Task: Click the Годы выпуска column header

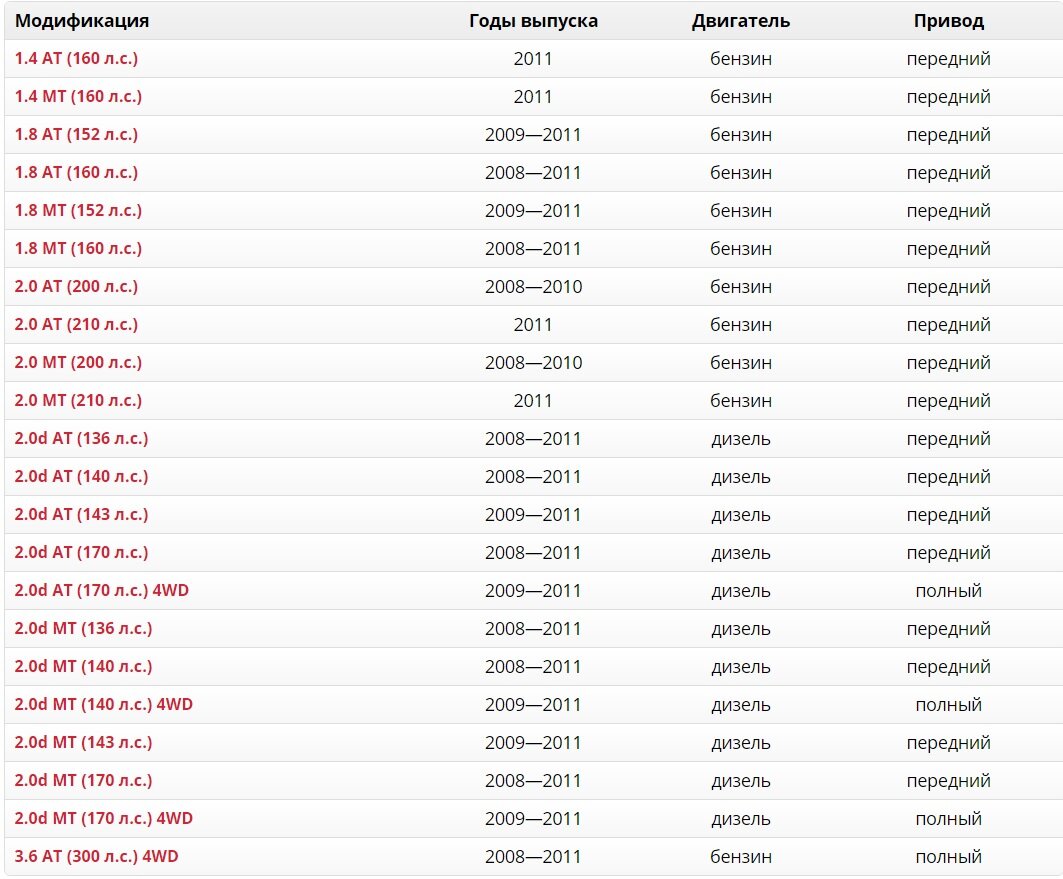Action: click(x=533, y=21)
